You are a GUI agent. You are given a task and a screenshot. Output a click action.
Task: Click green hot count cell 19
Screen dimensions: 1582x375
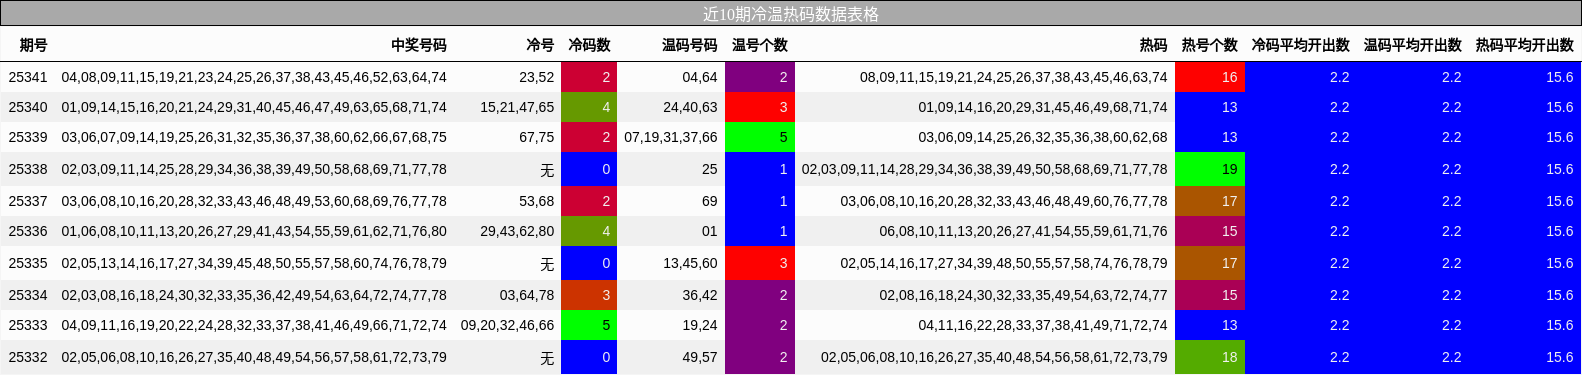[1210, 169]
